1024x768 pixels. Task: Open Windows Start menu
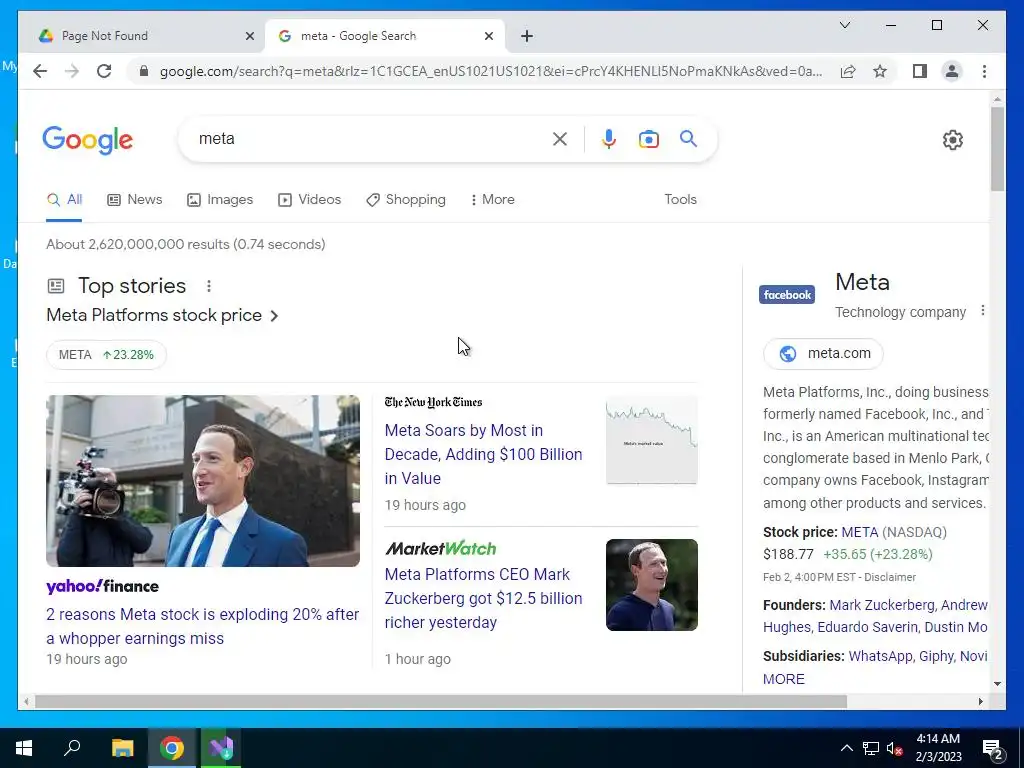click(24, 748)
